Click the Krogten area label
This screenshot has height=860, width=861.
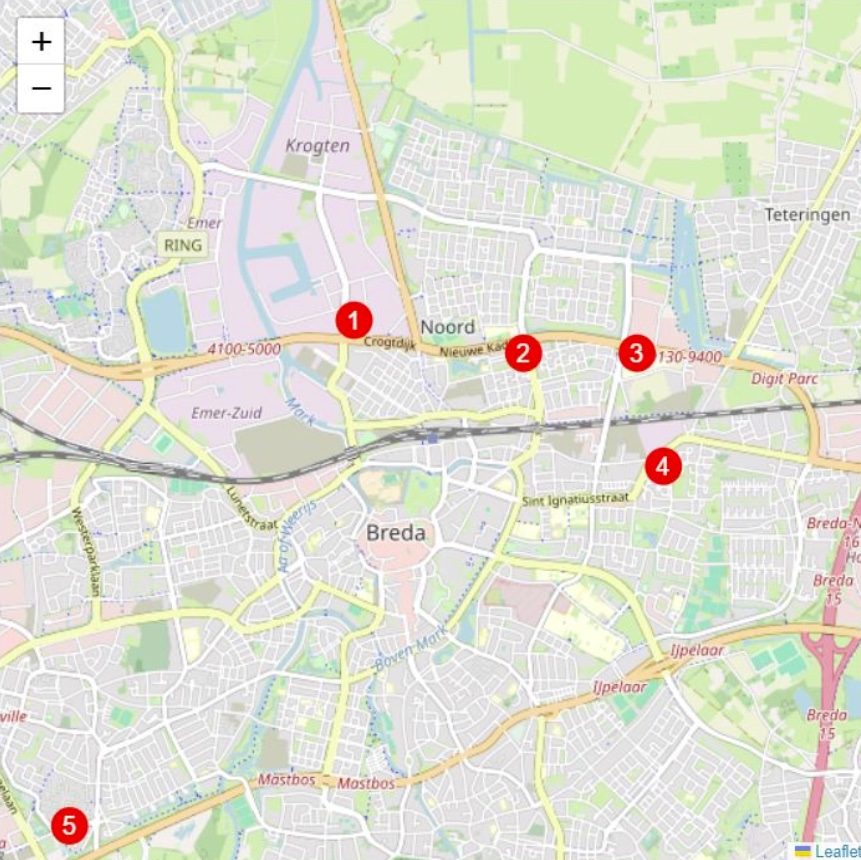[x=317, y=146]
